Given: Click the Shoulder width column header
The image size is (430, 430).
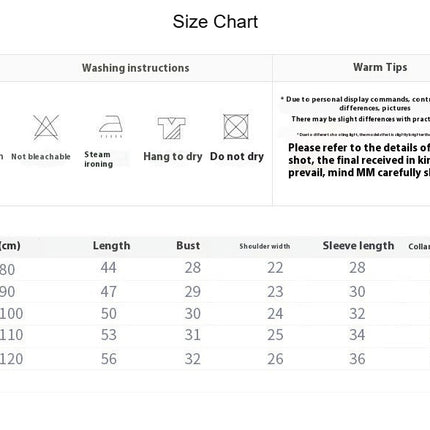Looking at the screenshot, I should pyautogui.click(x=265, y=246).
